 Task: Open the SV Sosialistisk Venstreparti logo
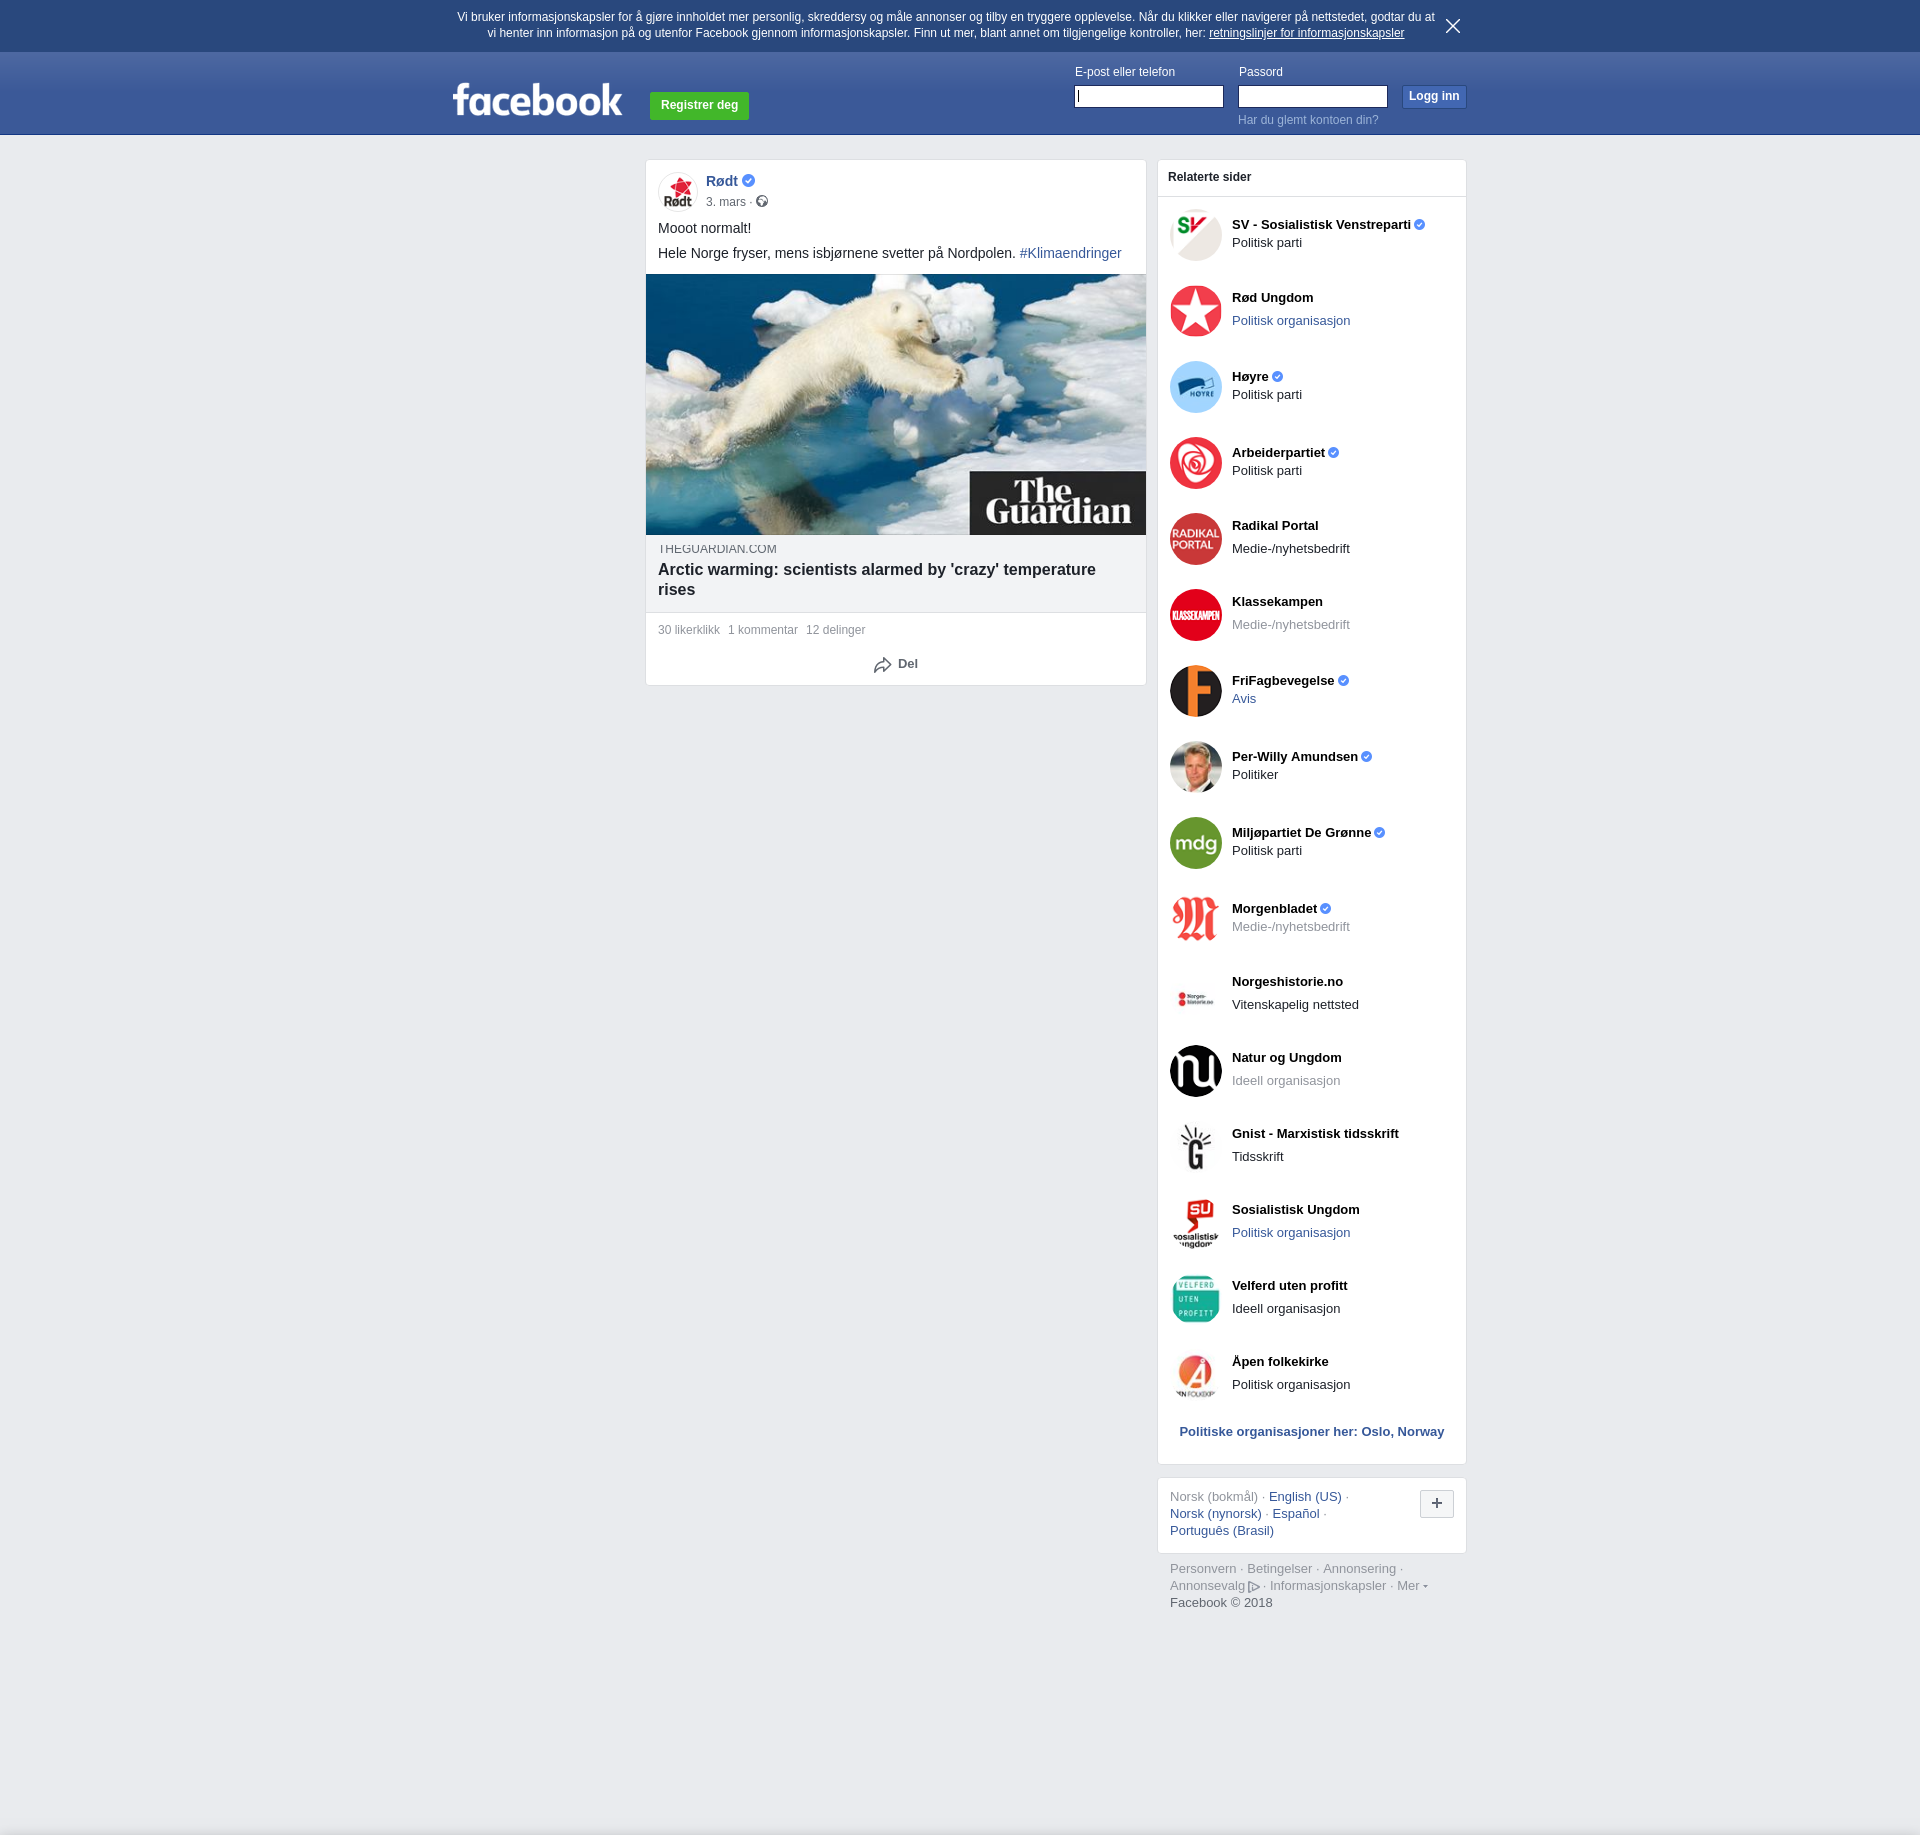click(1195, 235)
